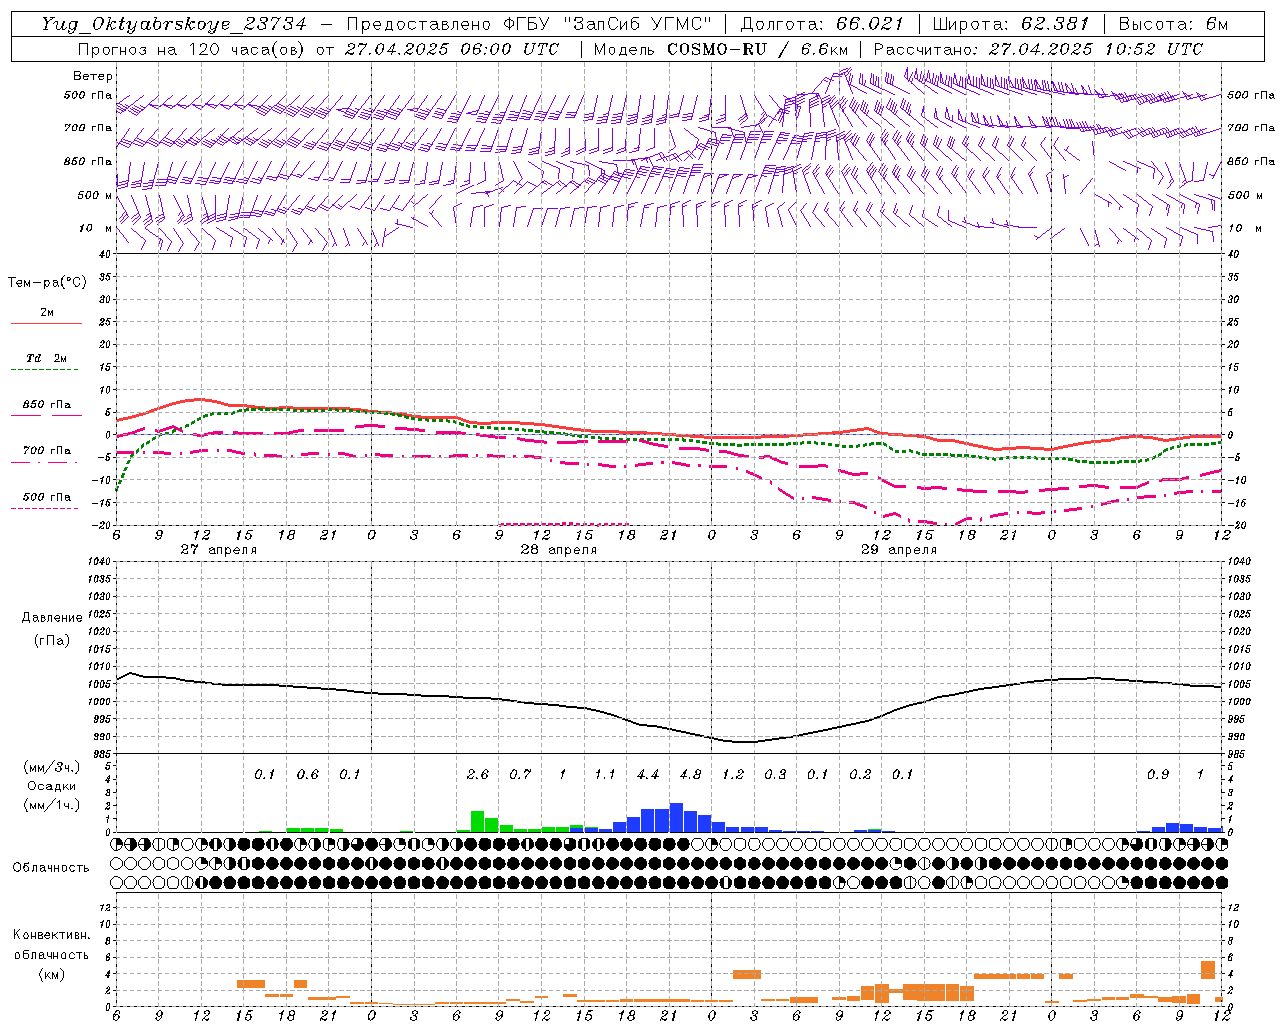Click the tallest blue precipitation bar

pyautogui.click(x=676, y=818)
